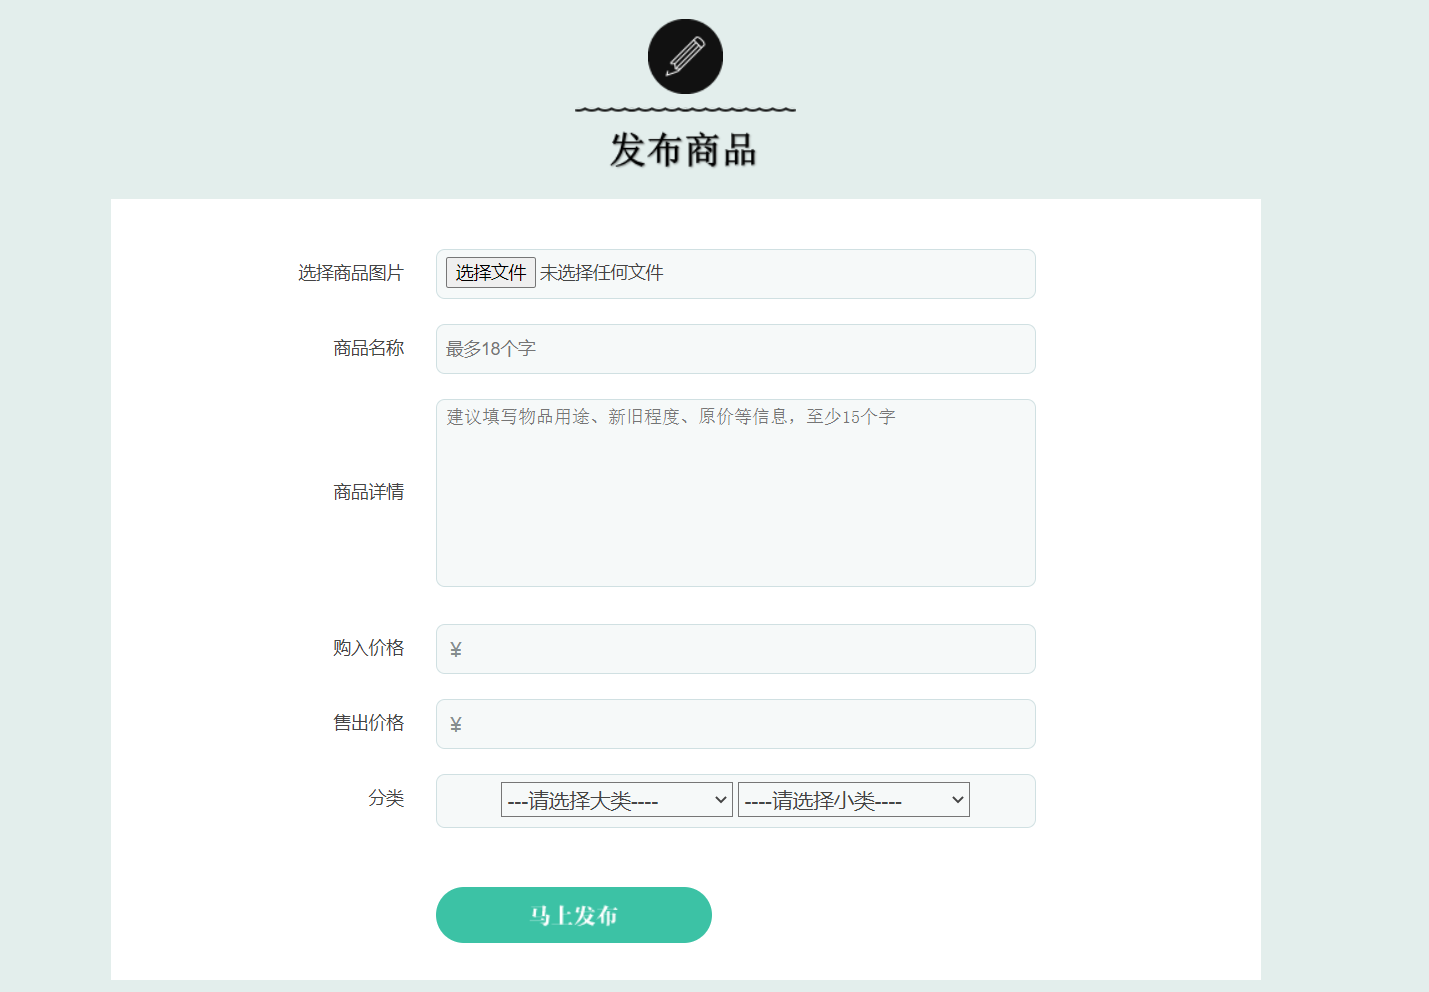Click the 发布商品 page heading
Screen dimensions: 1429x992
click(684, 152)
